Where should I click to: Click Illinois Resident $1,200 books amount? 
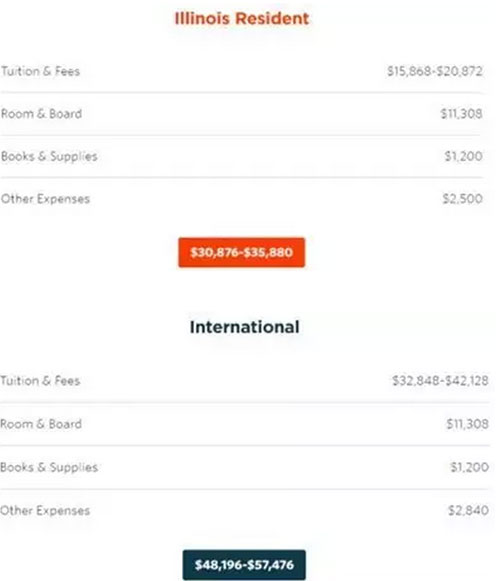click(463, 156)
